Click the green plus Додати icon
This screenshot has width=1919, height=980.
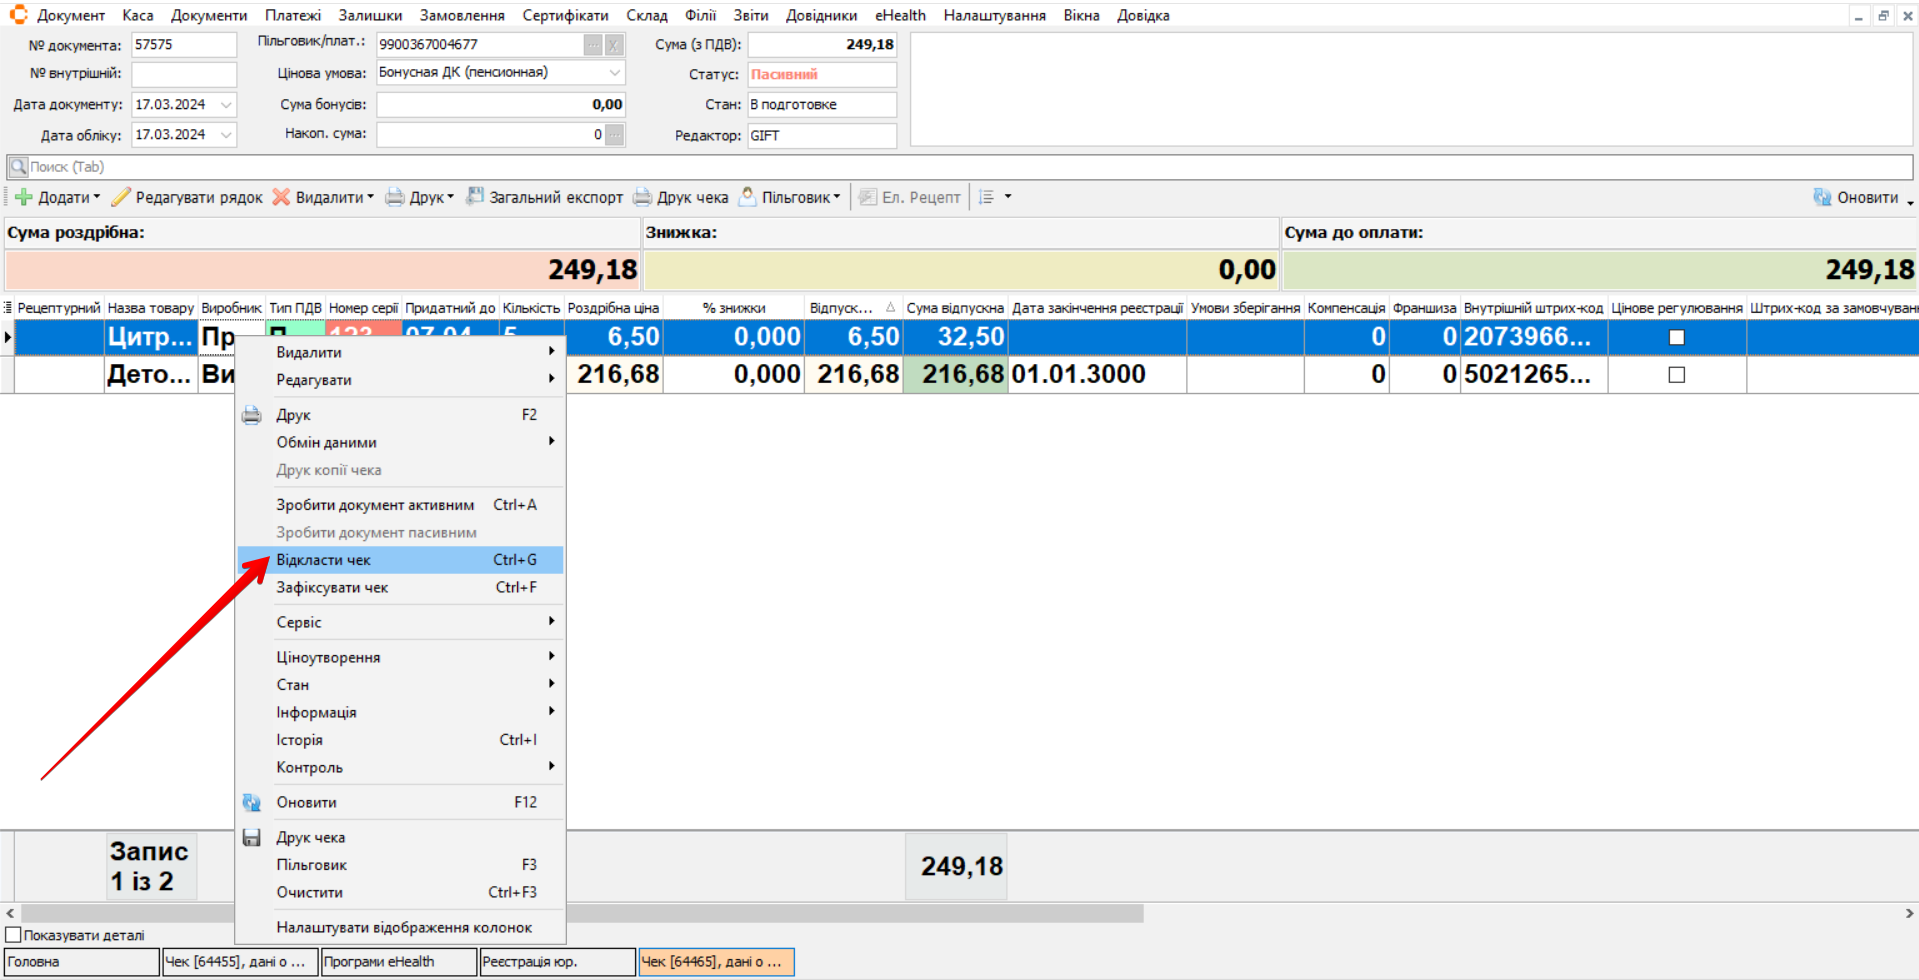point(24,197)
